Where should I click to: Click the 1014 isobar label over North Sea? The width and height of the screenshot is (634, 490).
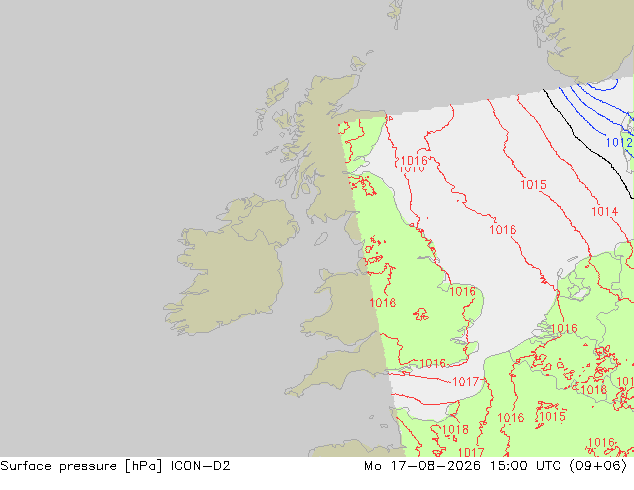tap(604, 211)
